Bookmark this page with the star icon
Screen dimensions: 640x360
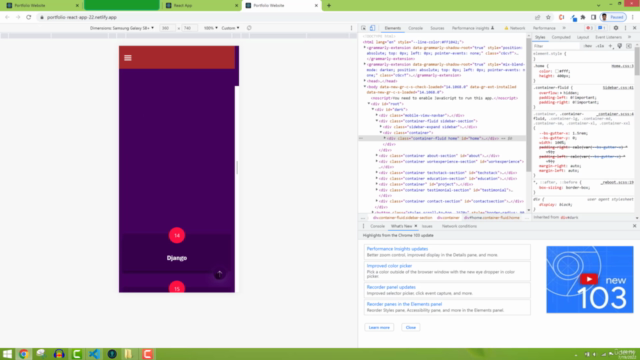pyautogui.click(x=548, y=17)
